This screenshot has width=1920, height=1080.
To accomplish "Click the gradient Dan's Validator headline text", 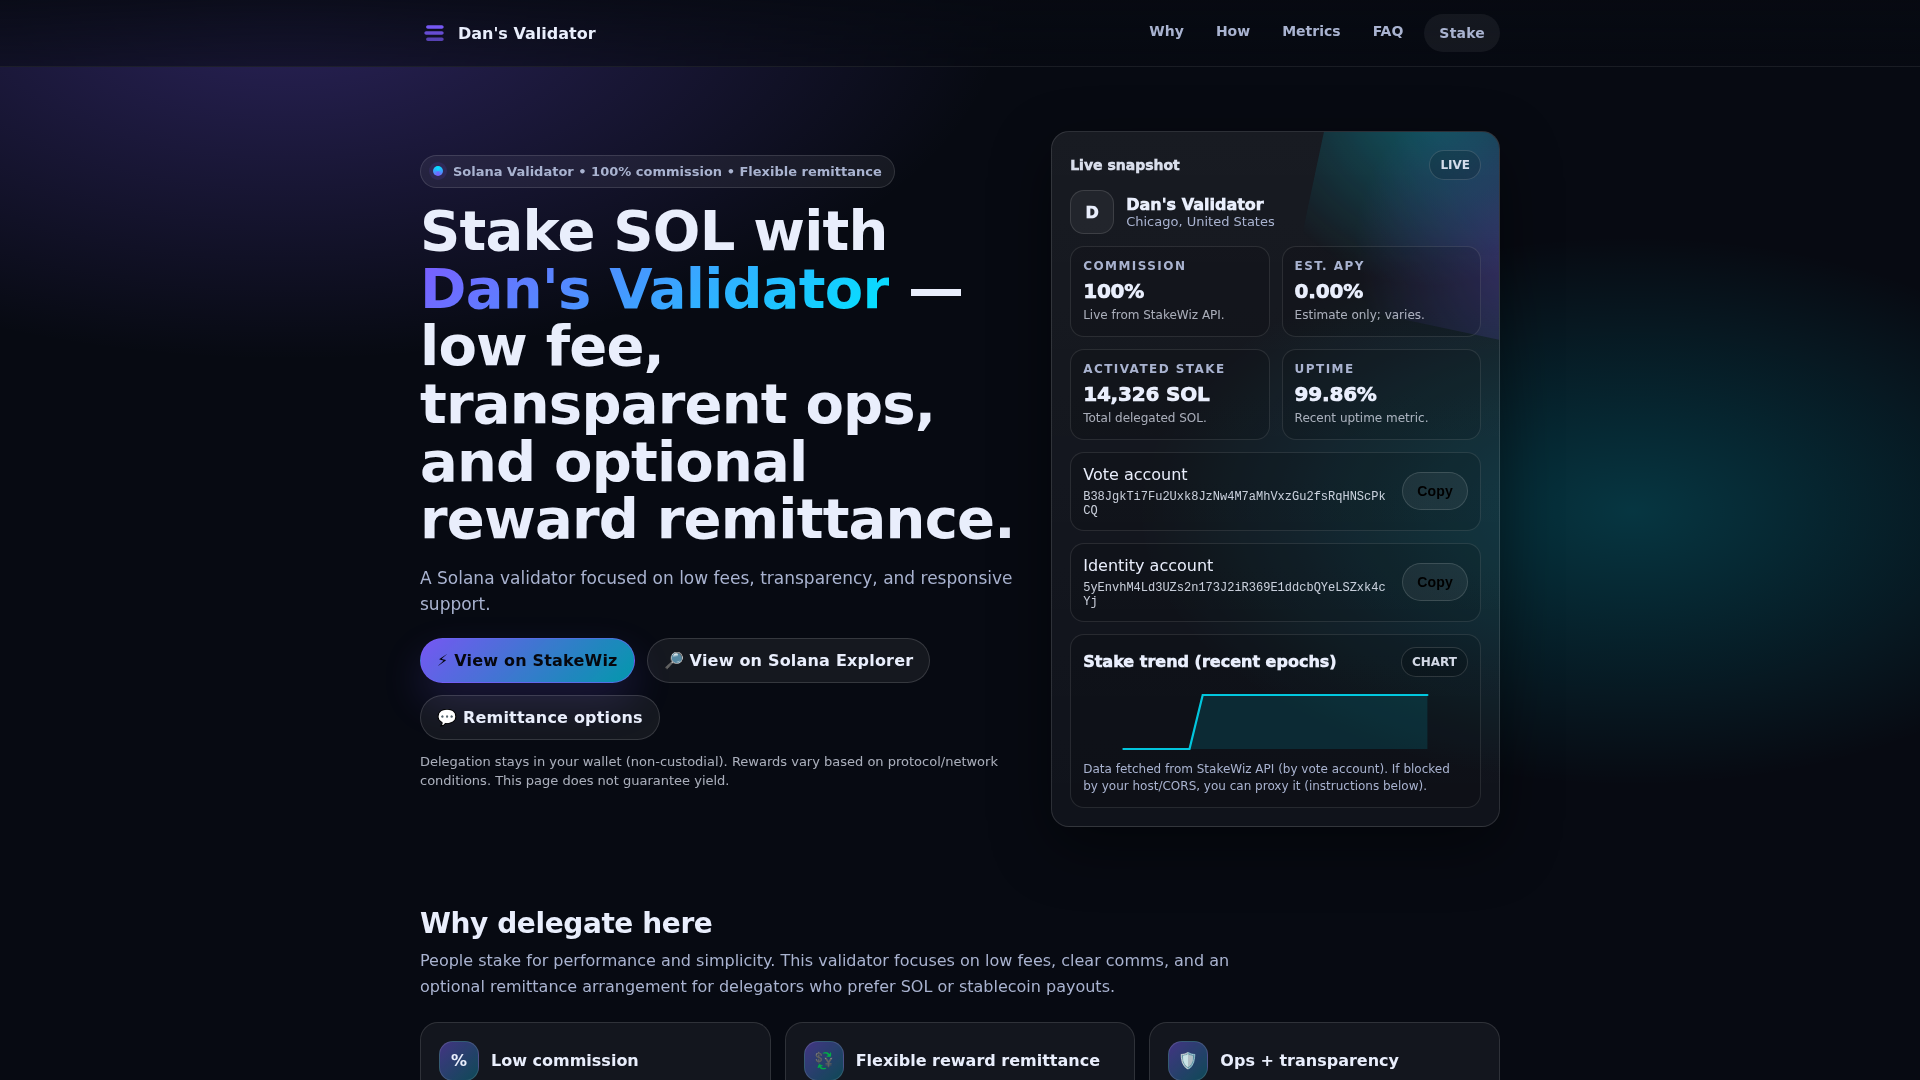I will pos(655,289).
